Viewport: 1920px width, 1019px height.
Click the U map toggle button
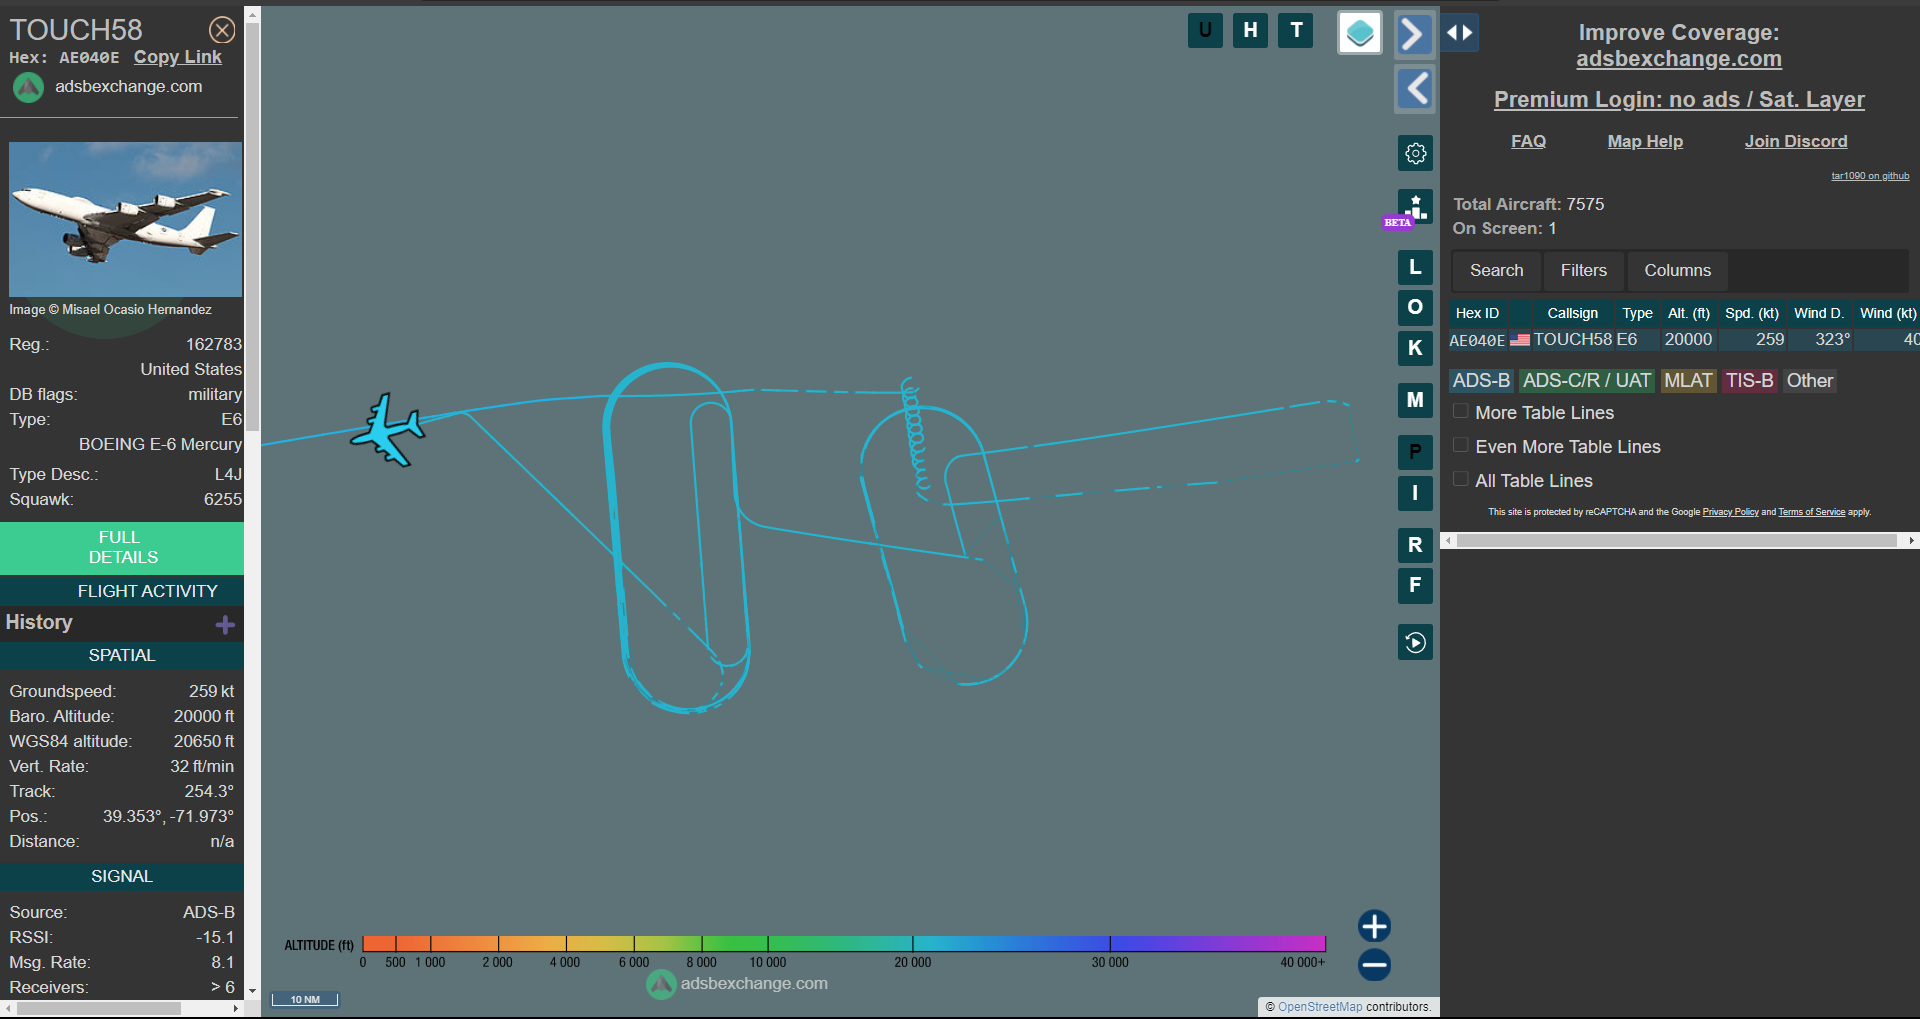click(x=1205, y=30)
